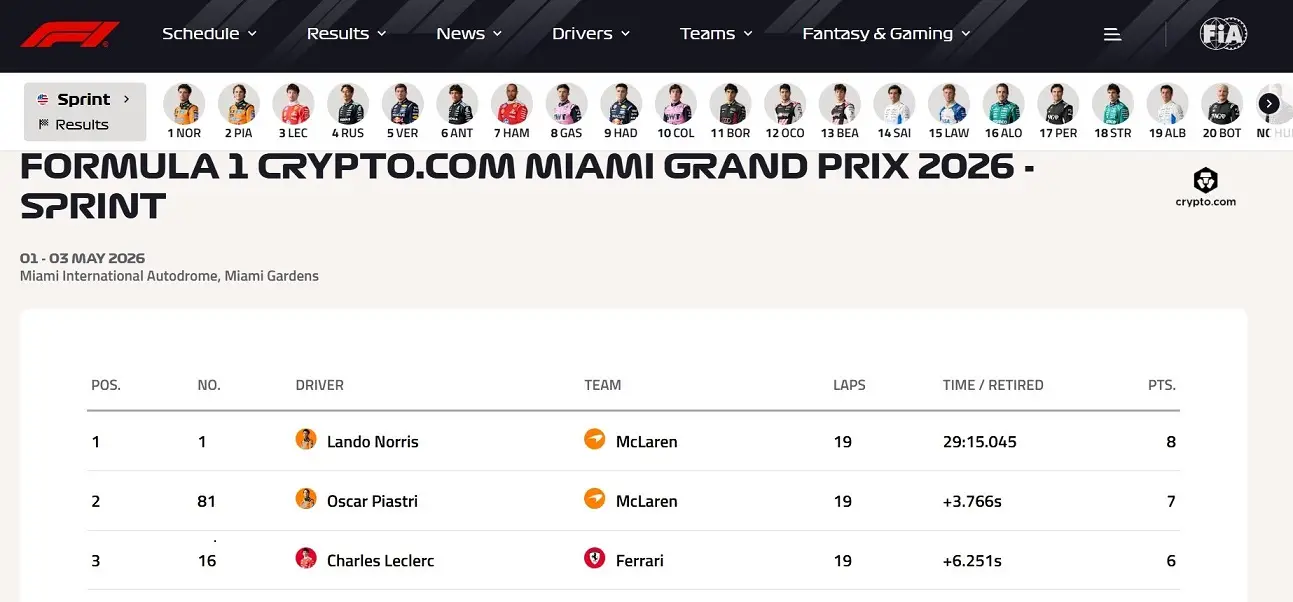Expand the News dropdown menu
The image size is (1293, 602).
click(469, 34)
